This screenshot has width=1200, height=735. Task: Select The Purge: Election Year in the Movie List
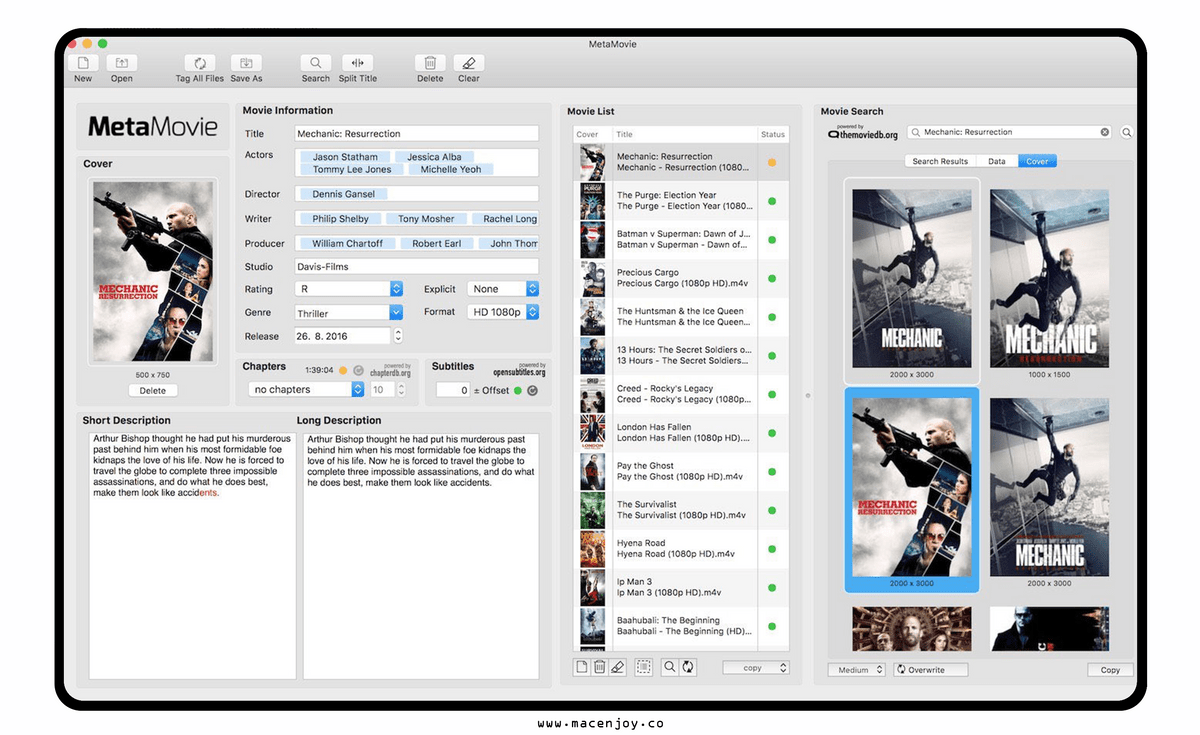coord(681,201)
